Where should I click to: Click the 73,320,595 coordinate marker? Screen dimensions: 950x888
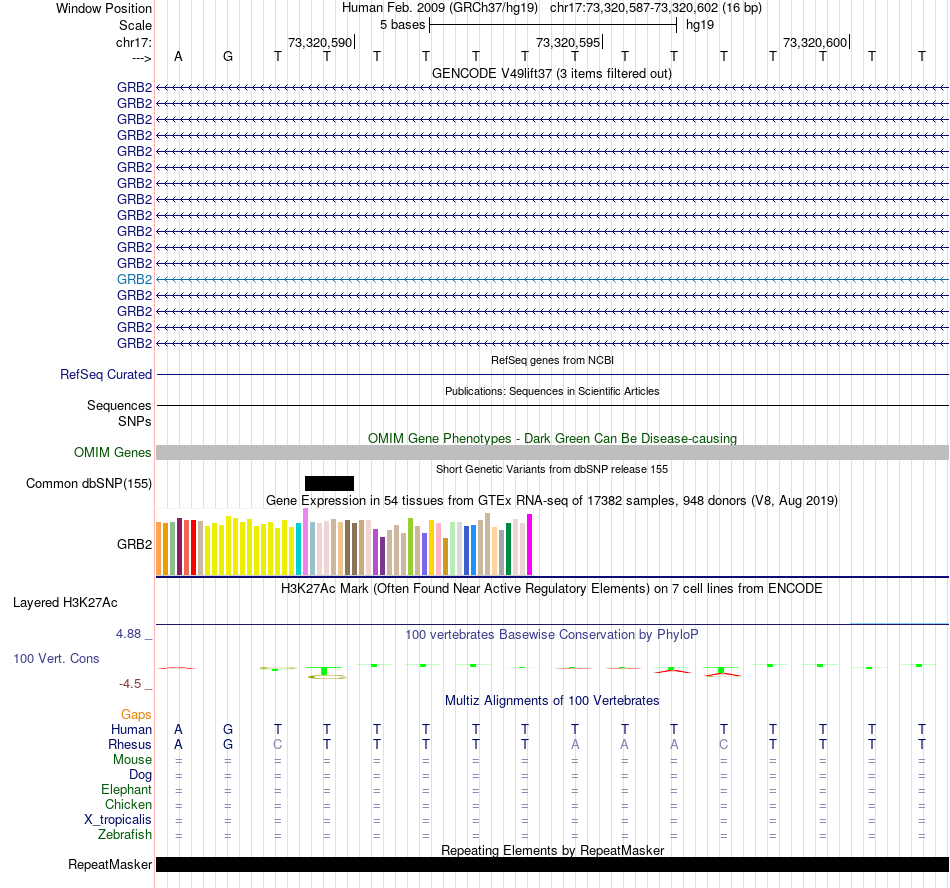[x=568, y=42]
